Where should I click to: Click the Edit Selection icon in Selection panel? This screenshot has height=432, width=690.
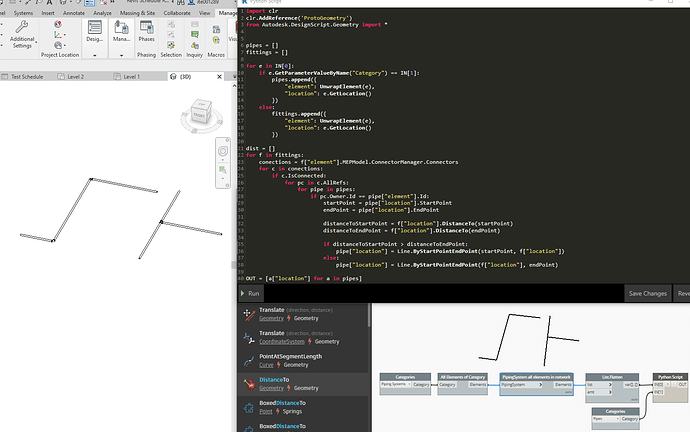pyautogui.click(x=171, y=45)
